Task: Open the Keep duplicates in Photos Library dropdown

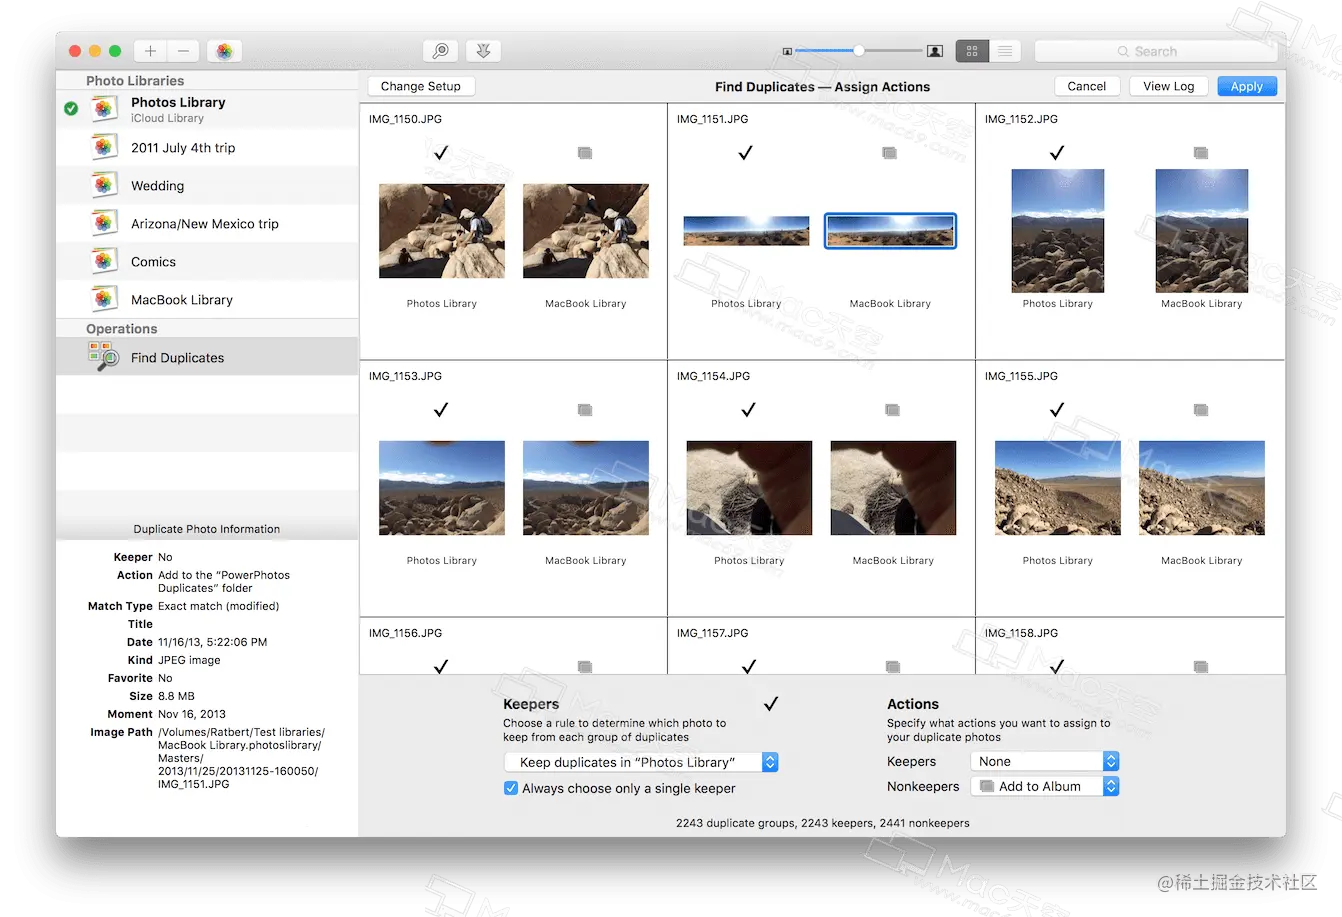Action: click(641, 762)
